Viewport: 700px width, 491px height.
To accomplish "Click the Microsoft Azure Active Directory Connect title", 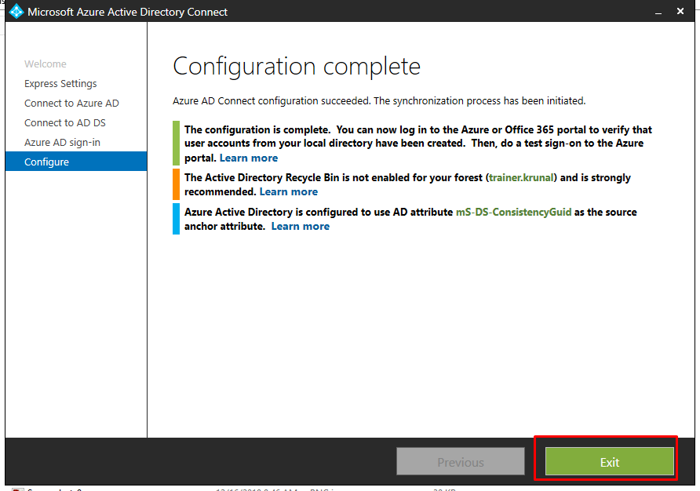I will coord(127,12).
